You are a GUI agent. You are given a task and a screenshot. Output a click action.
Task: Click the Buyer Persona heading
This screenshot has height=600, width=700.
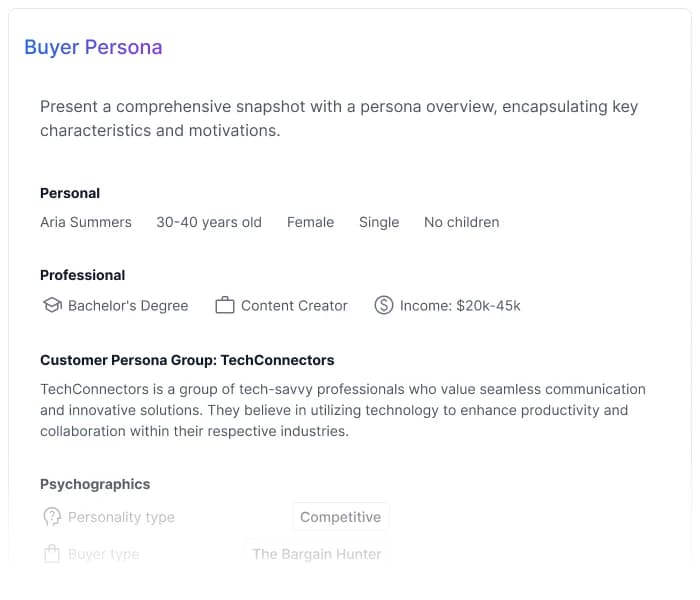coord(93,47)
